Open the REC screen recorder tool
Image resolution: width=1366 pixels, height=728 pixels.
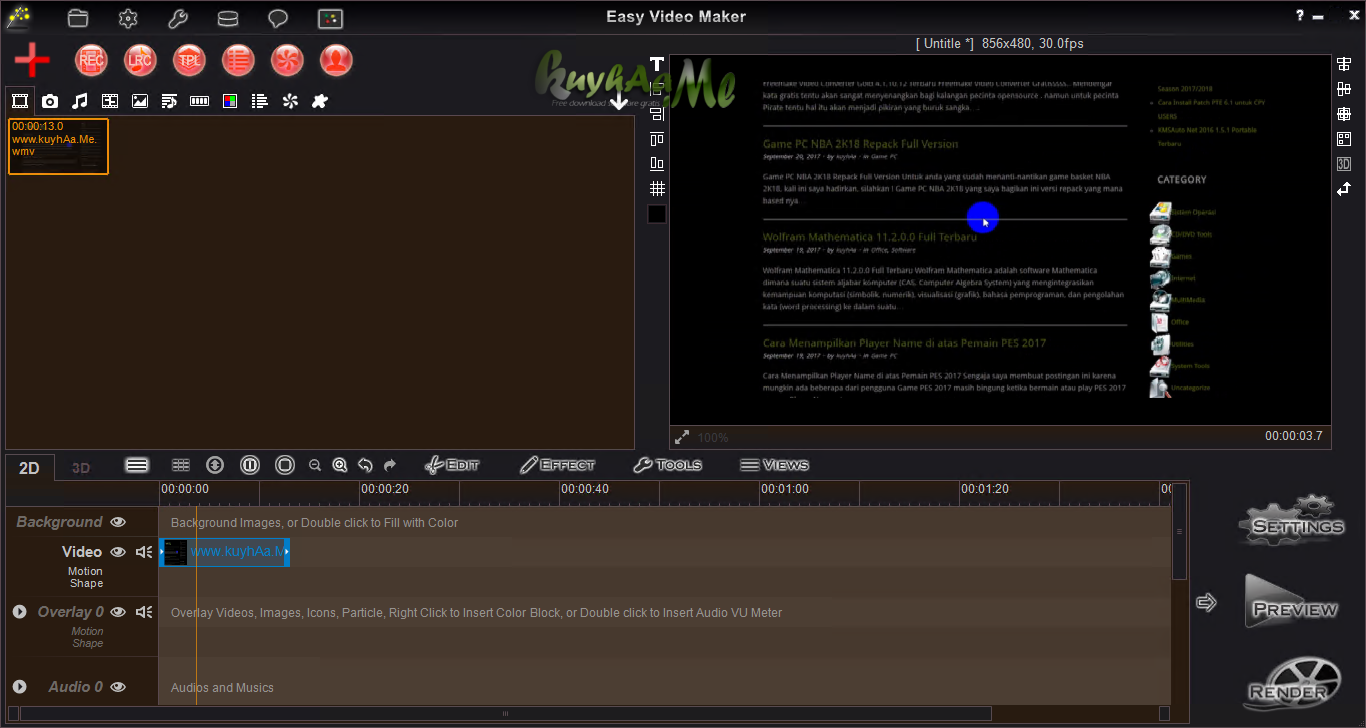[91, 61]
